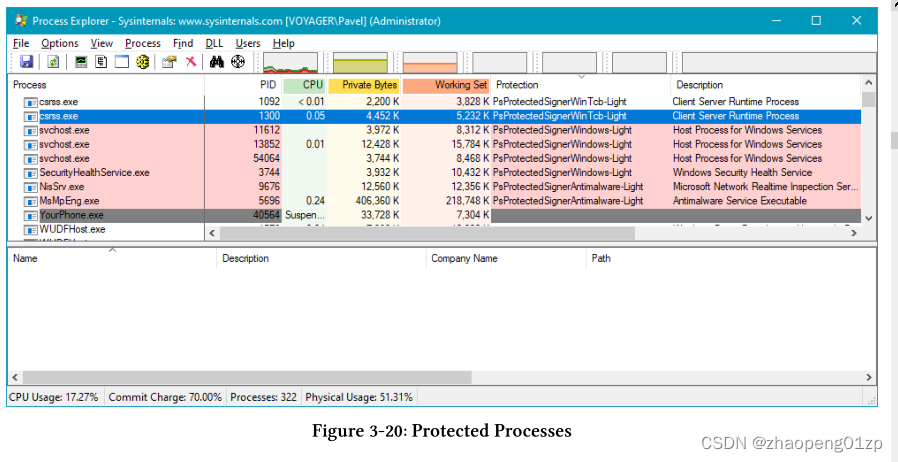The width and height of the screenshot is (898, 462).
Task: Click Antimalware Service Executable description
Action: (740, 201)
